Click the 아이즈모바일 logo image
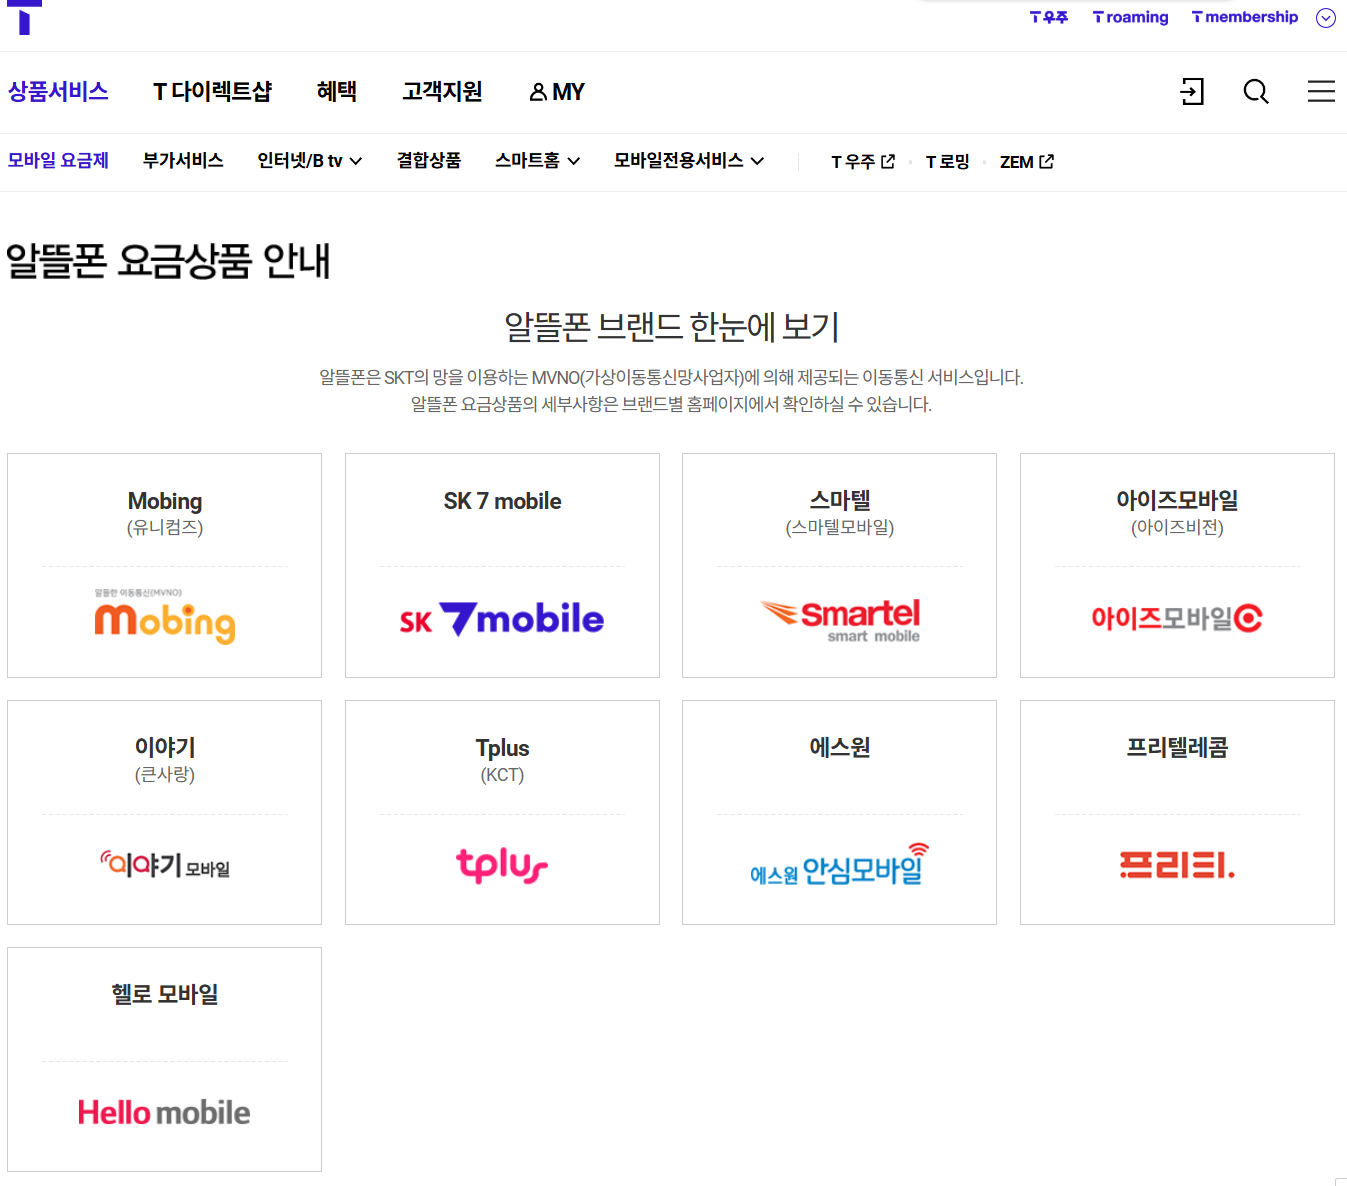The image size is (1347, 1186). 1177,619
